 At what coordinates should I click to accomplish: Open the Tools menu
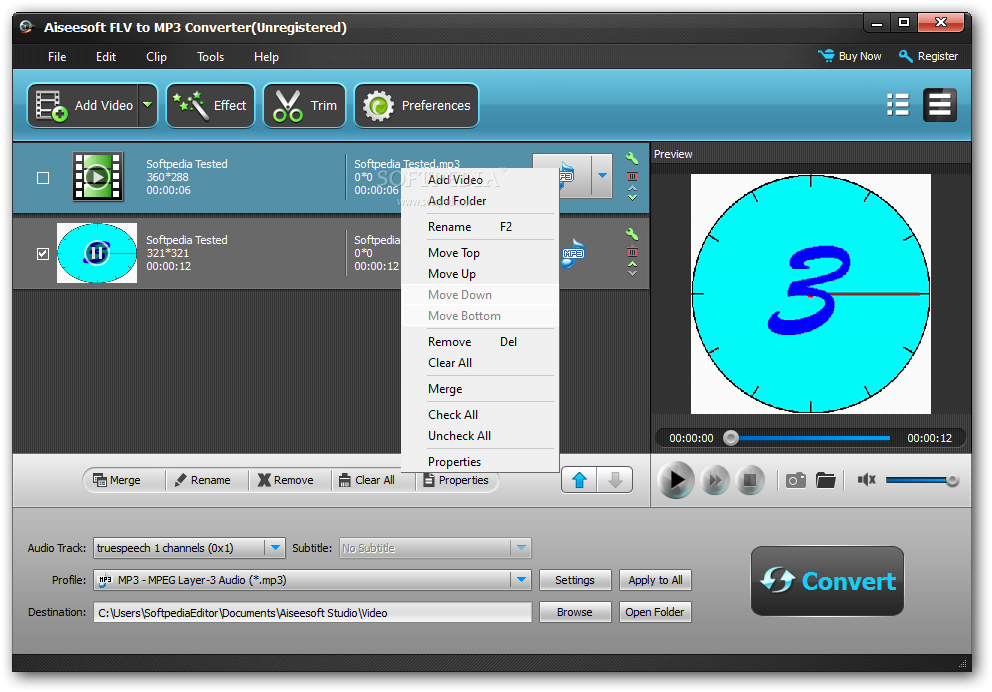[x=210, y=57]
